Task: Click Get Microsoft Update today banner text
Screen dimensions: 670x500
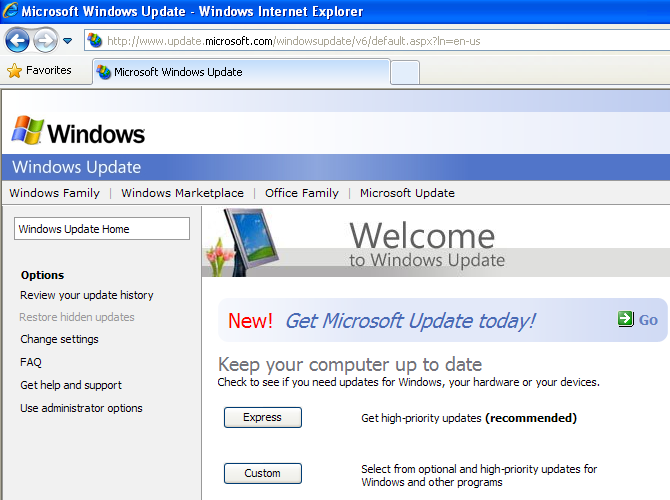Action: point(410,321)
